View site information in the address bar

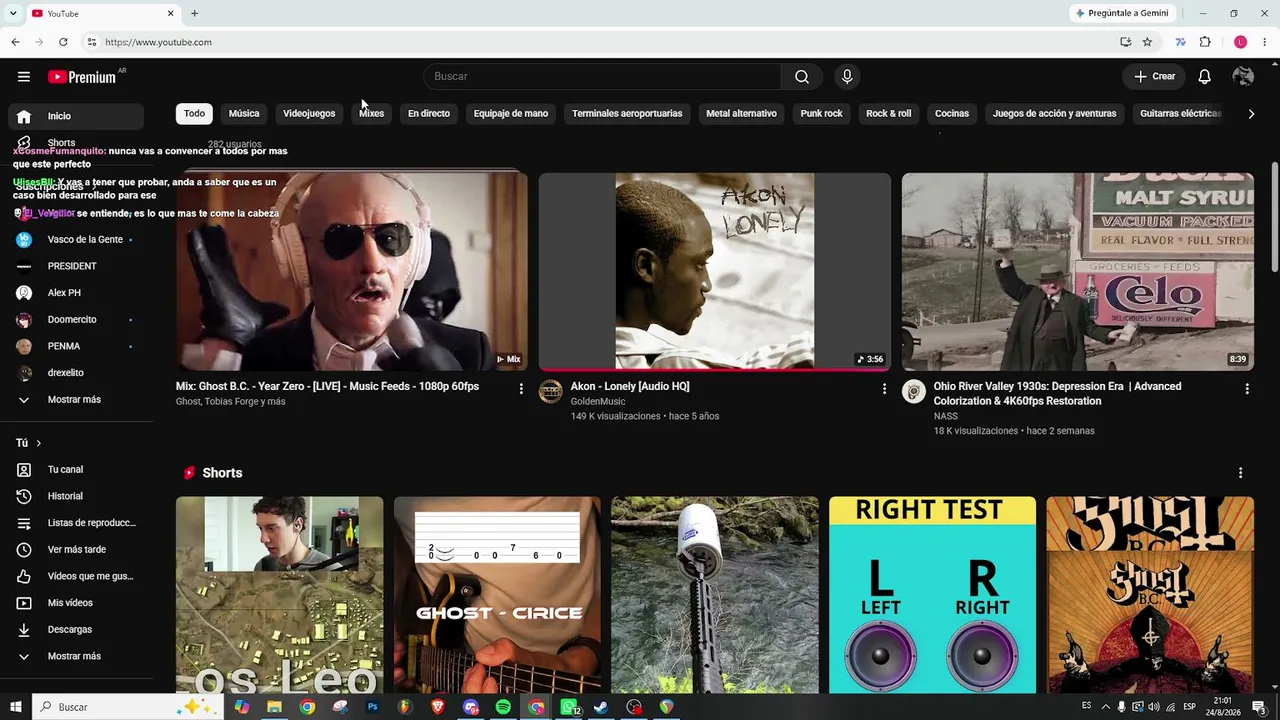[91, 42]
